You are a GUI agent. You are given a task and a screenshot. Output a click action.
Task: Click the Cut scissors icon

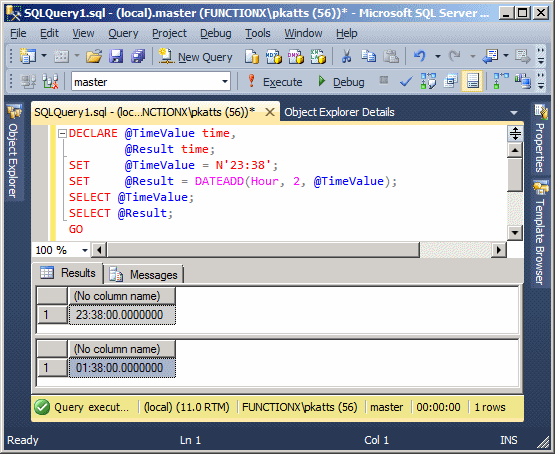coord(346,56)
